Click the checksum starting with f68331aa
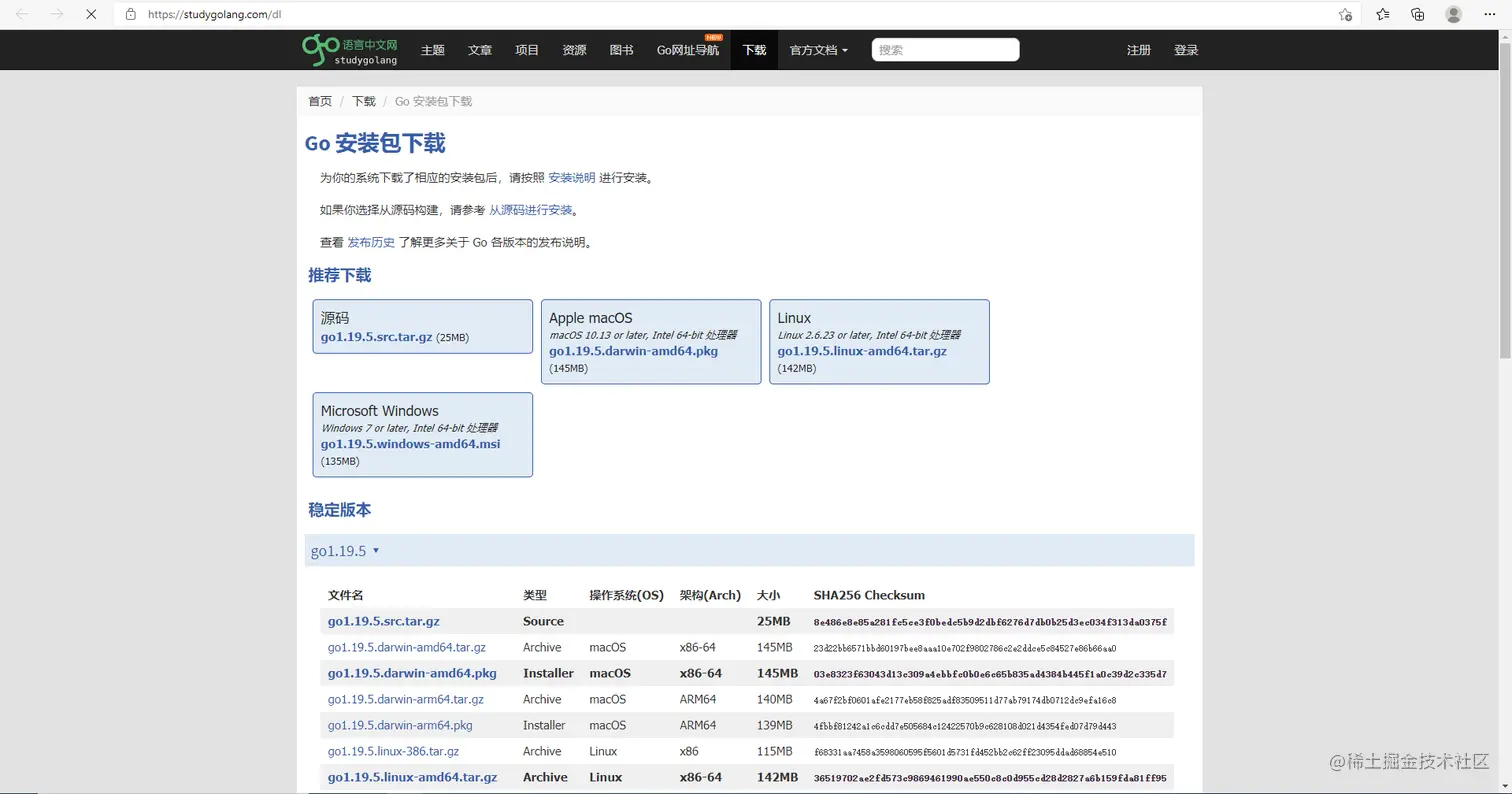The width and height of the screenshot is (1512, 794). [965, 752]
